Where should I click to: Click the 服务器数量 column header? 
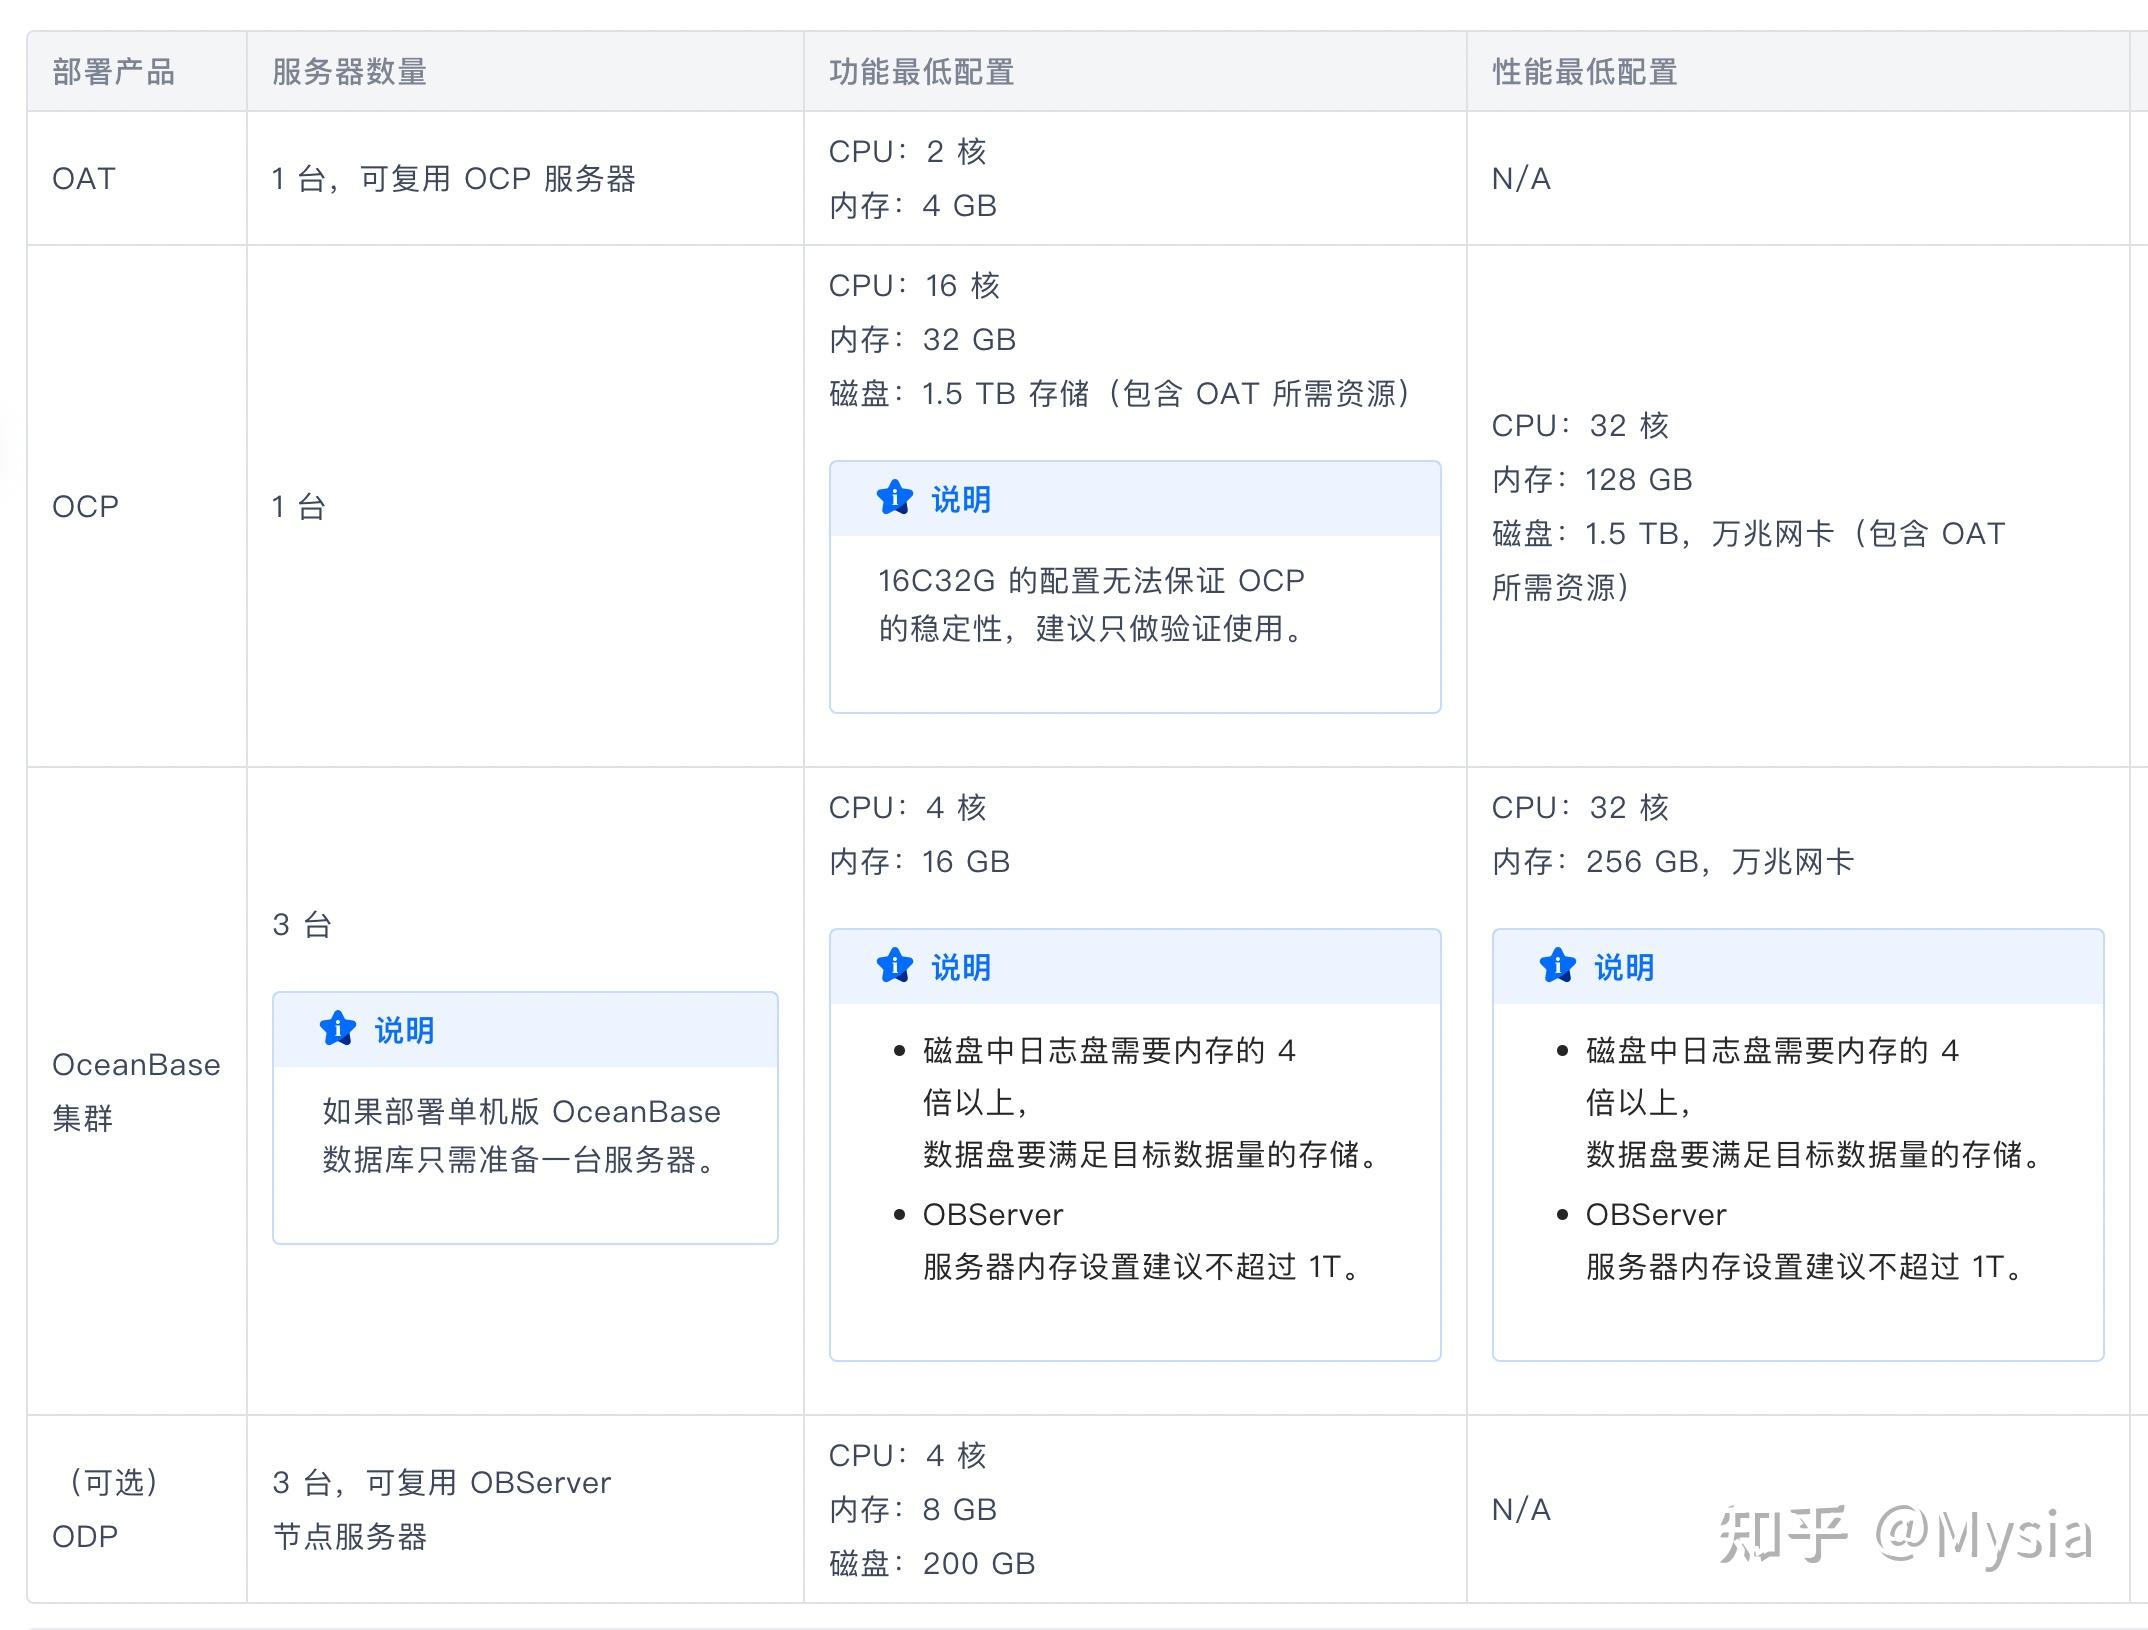(x=349, y=72)
